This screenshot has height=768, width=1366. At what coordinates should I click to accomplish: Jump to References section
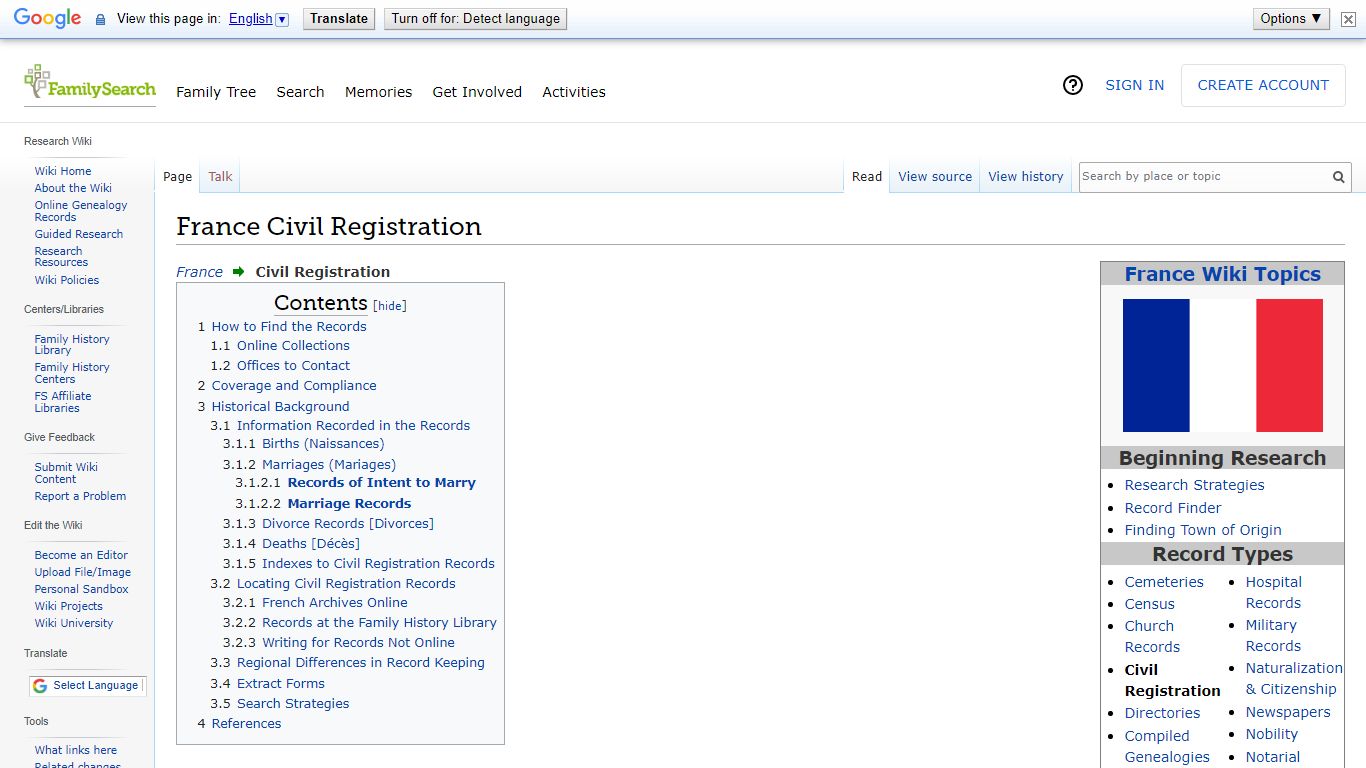(x=246, y=723)
